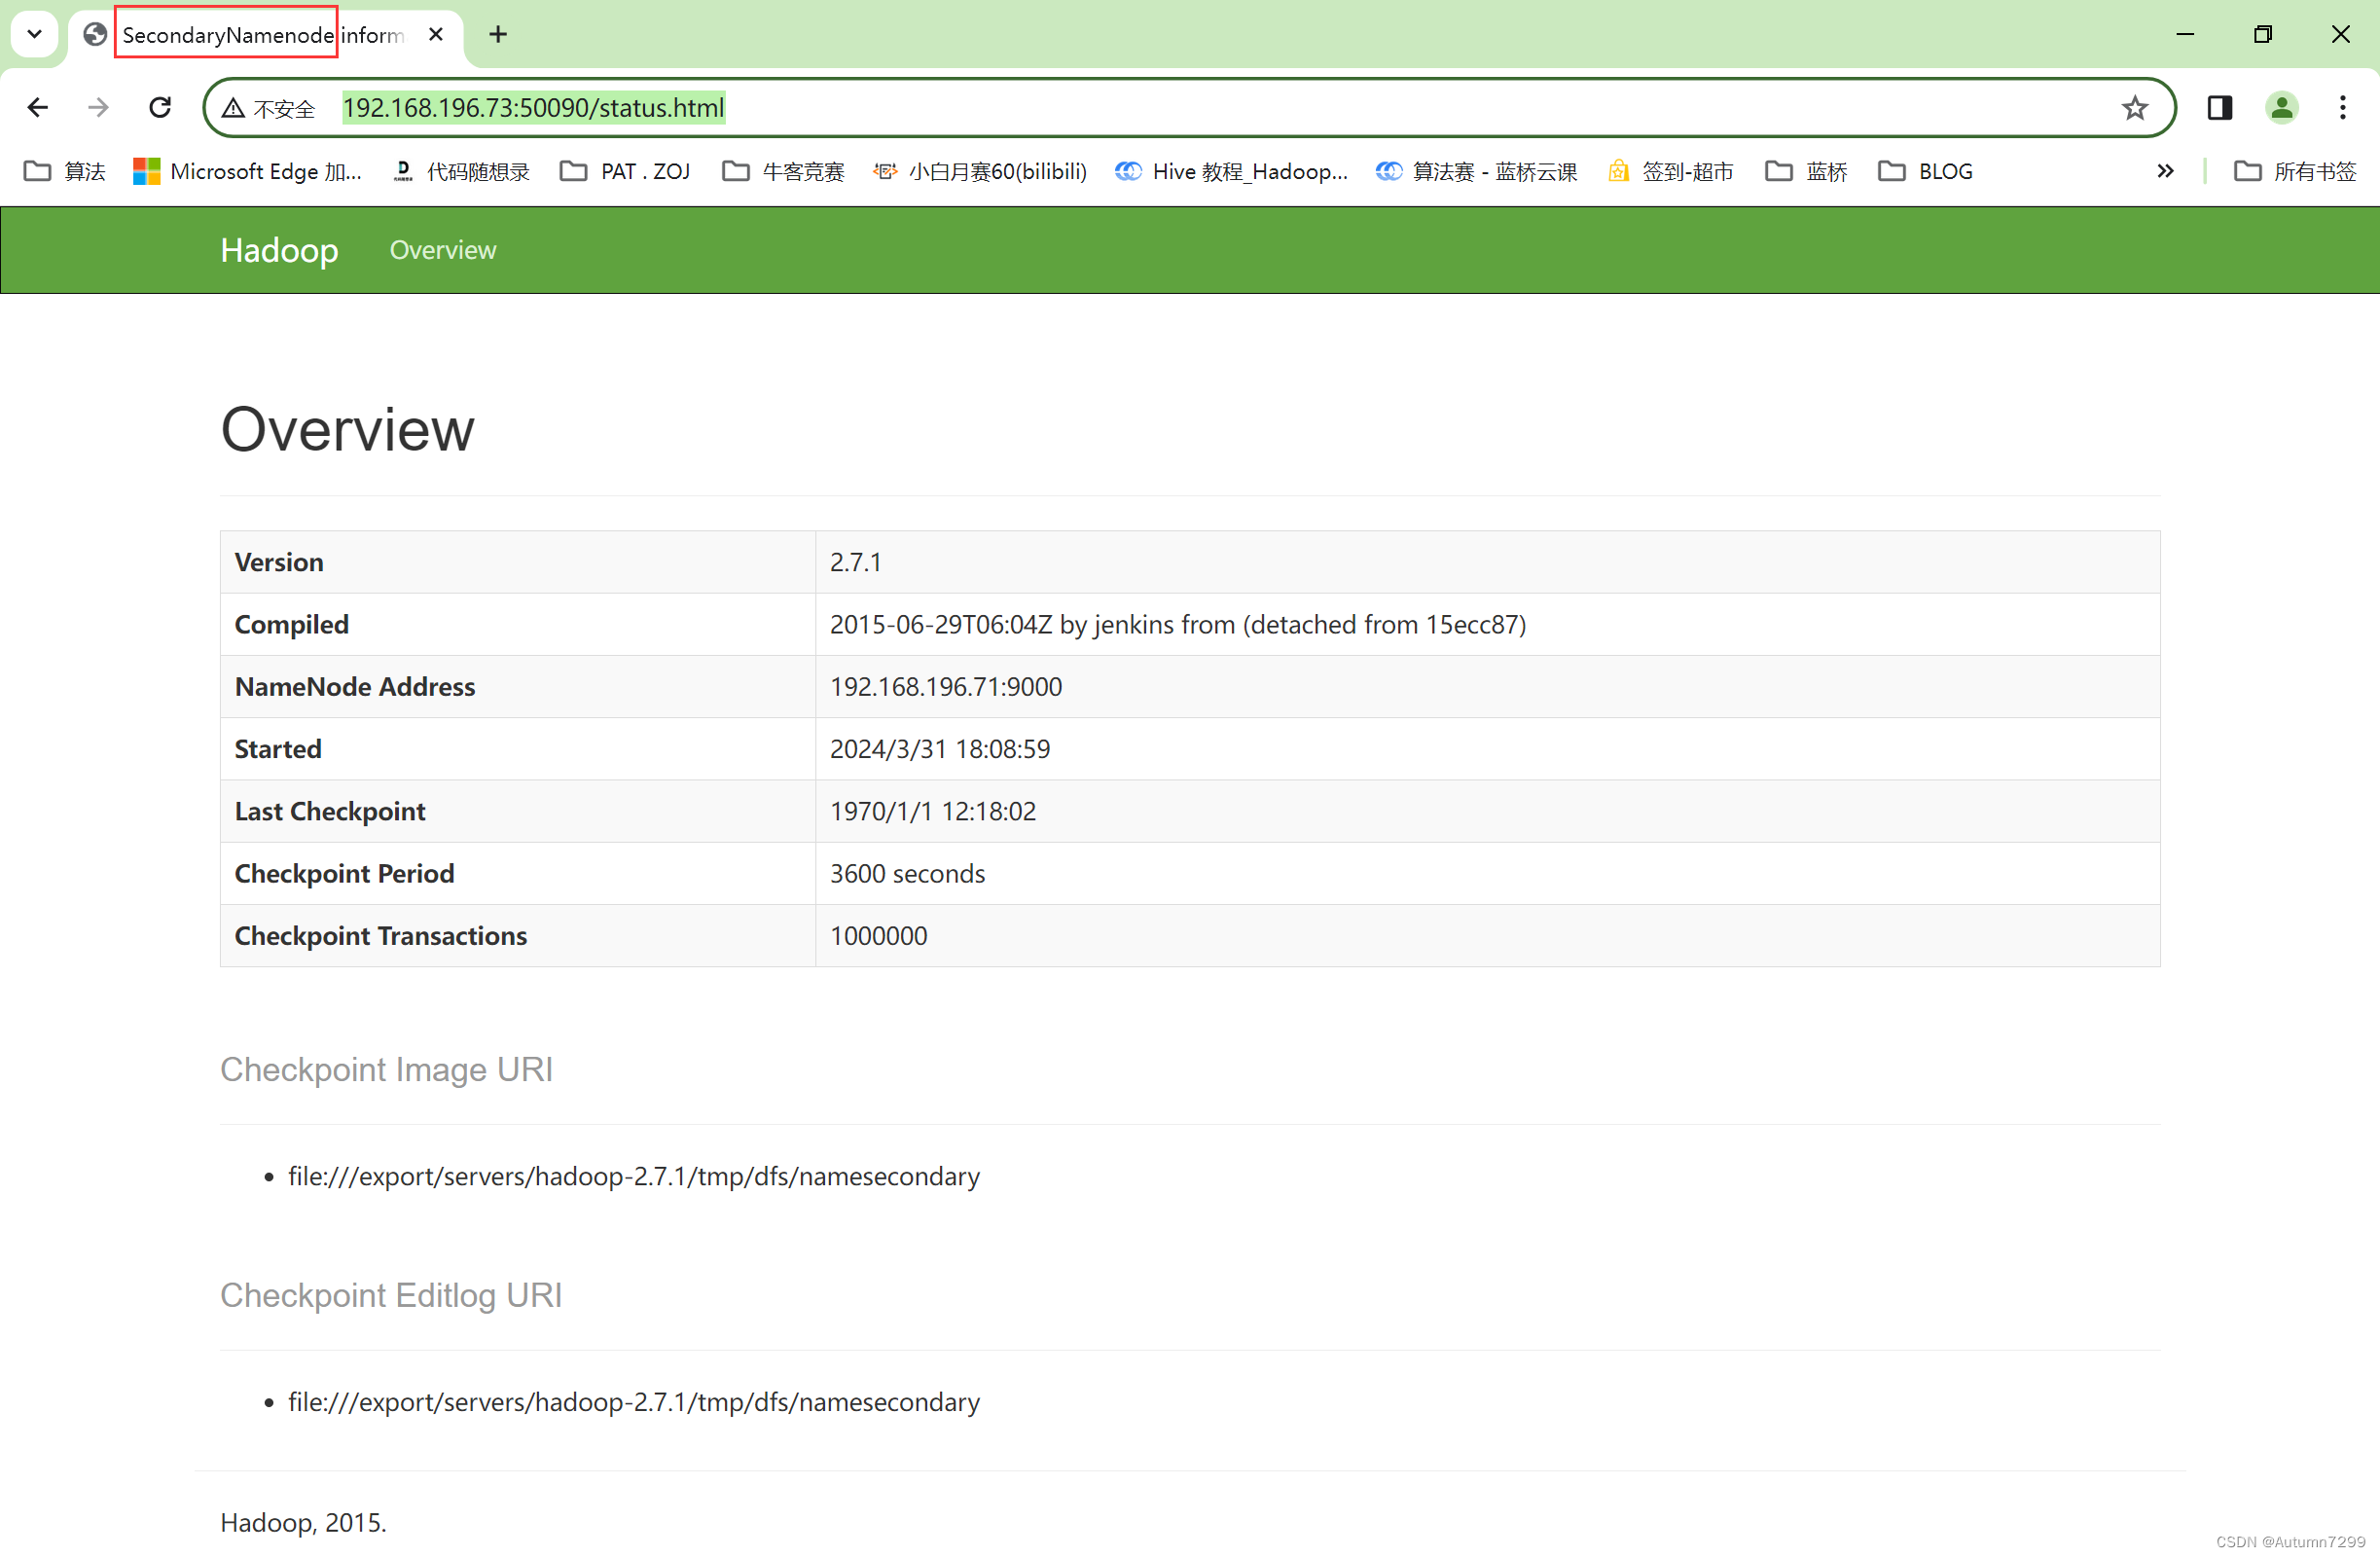Expand the tab search dropdown
This screenshot has height=1557, width=2380.
(x=34, y=35)
